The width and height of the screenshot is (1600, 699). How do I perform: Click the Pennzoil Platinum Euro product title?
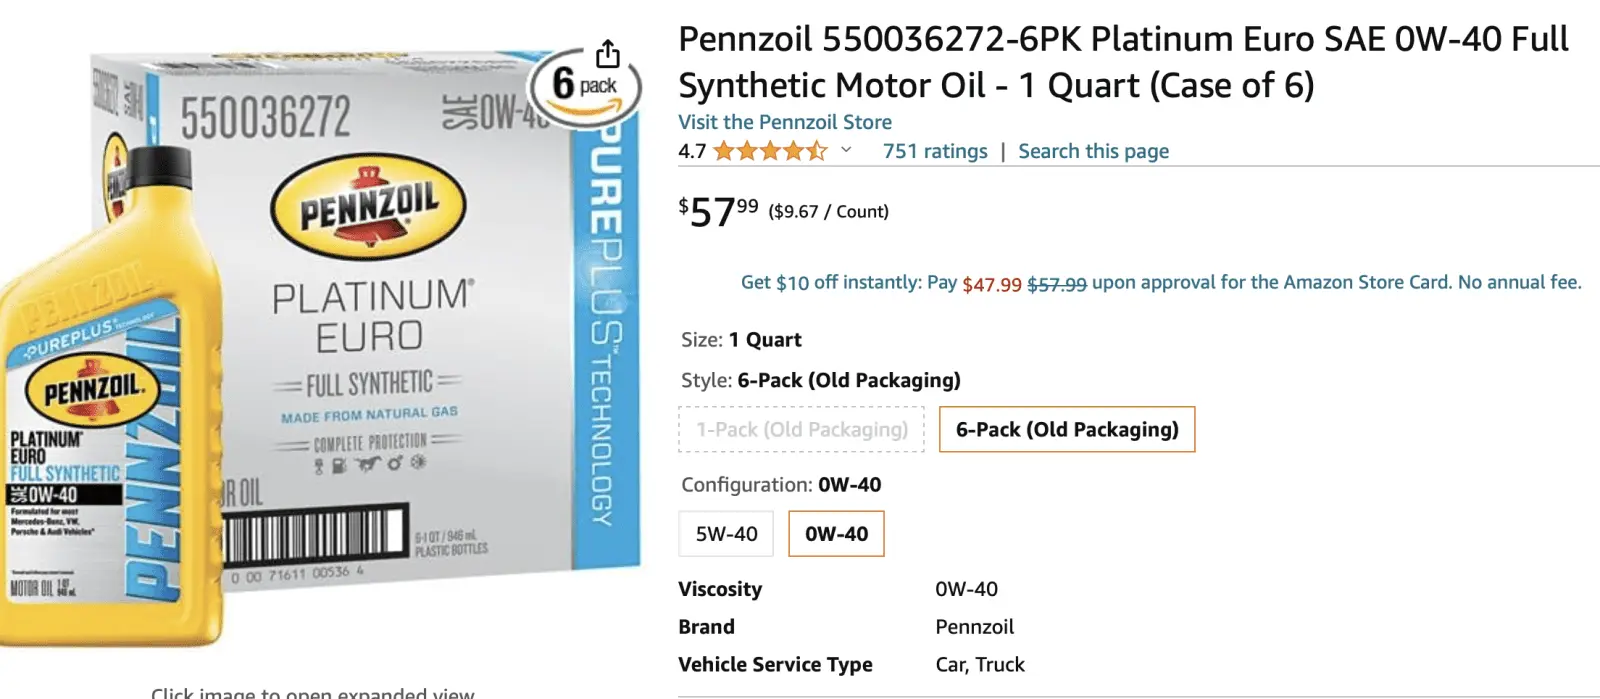tap(1122, 62)
